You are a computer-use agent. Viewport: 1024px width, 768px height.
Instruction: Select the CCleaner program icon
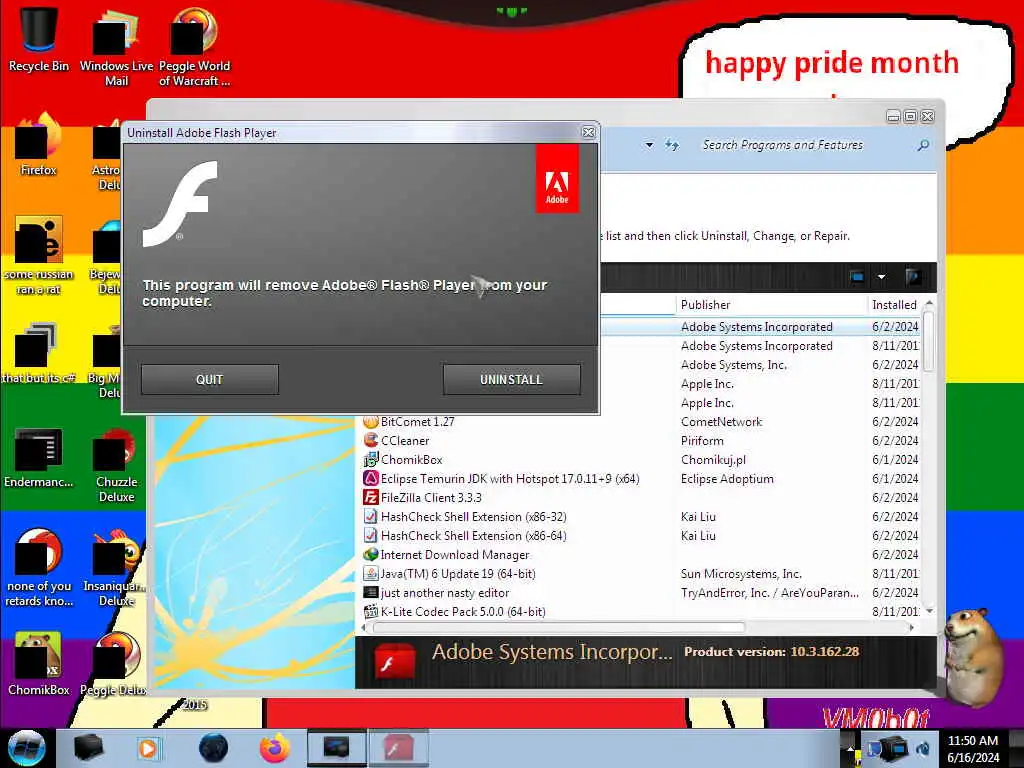[370, 440]
